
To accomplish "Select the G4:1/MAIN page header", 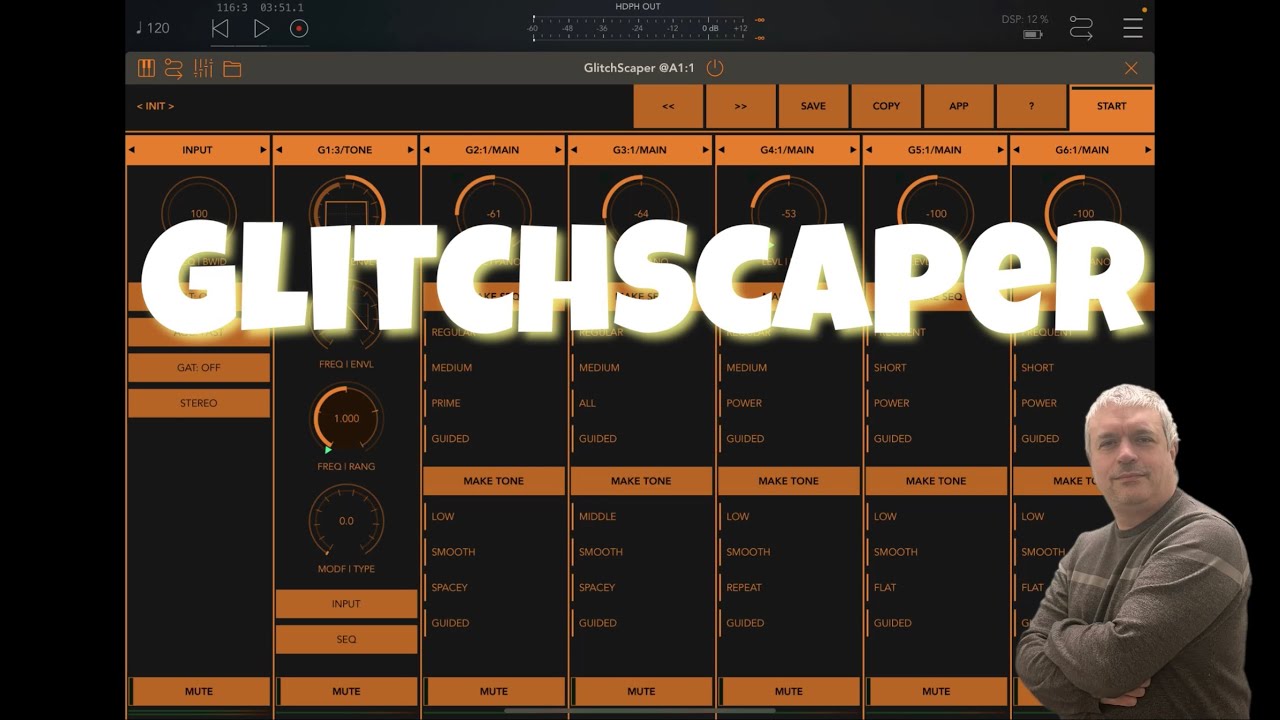I will pos(787,150).
